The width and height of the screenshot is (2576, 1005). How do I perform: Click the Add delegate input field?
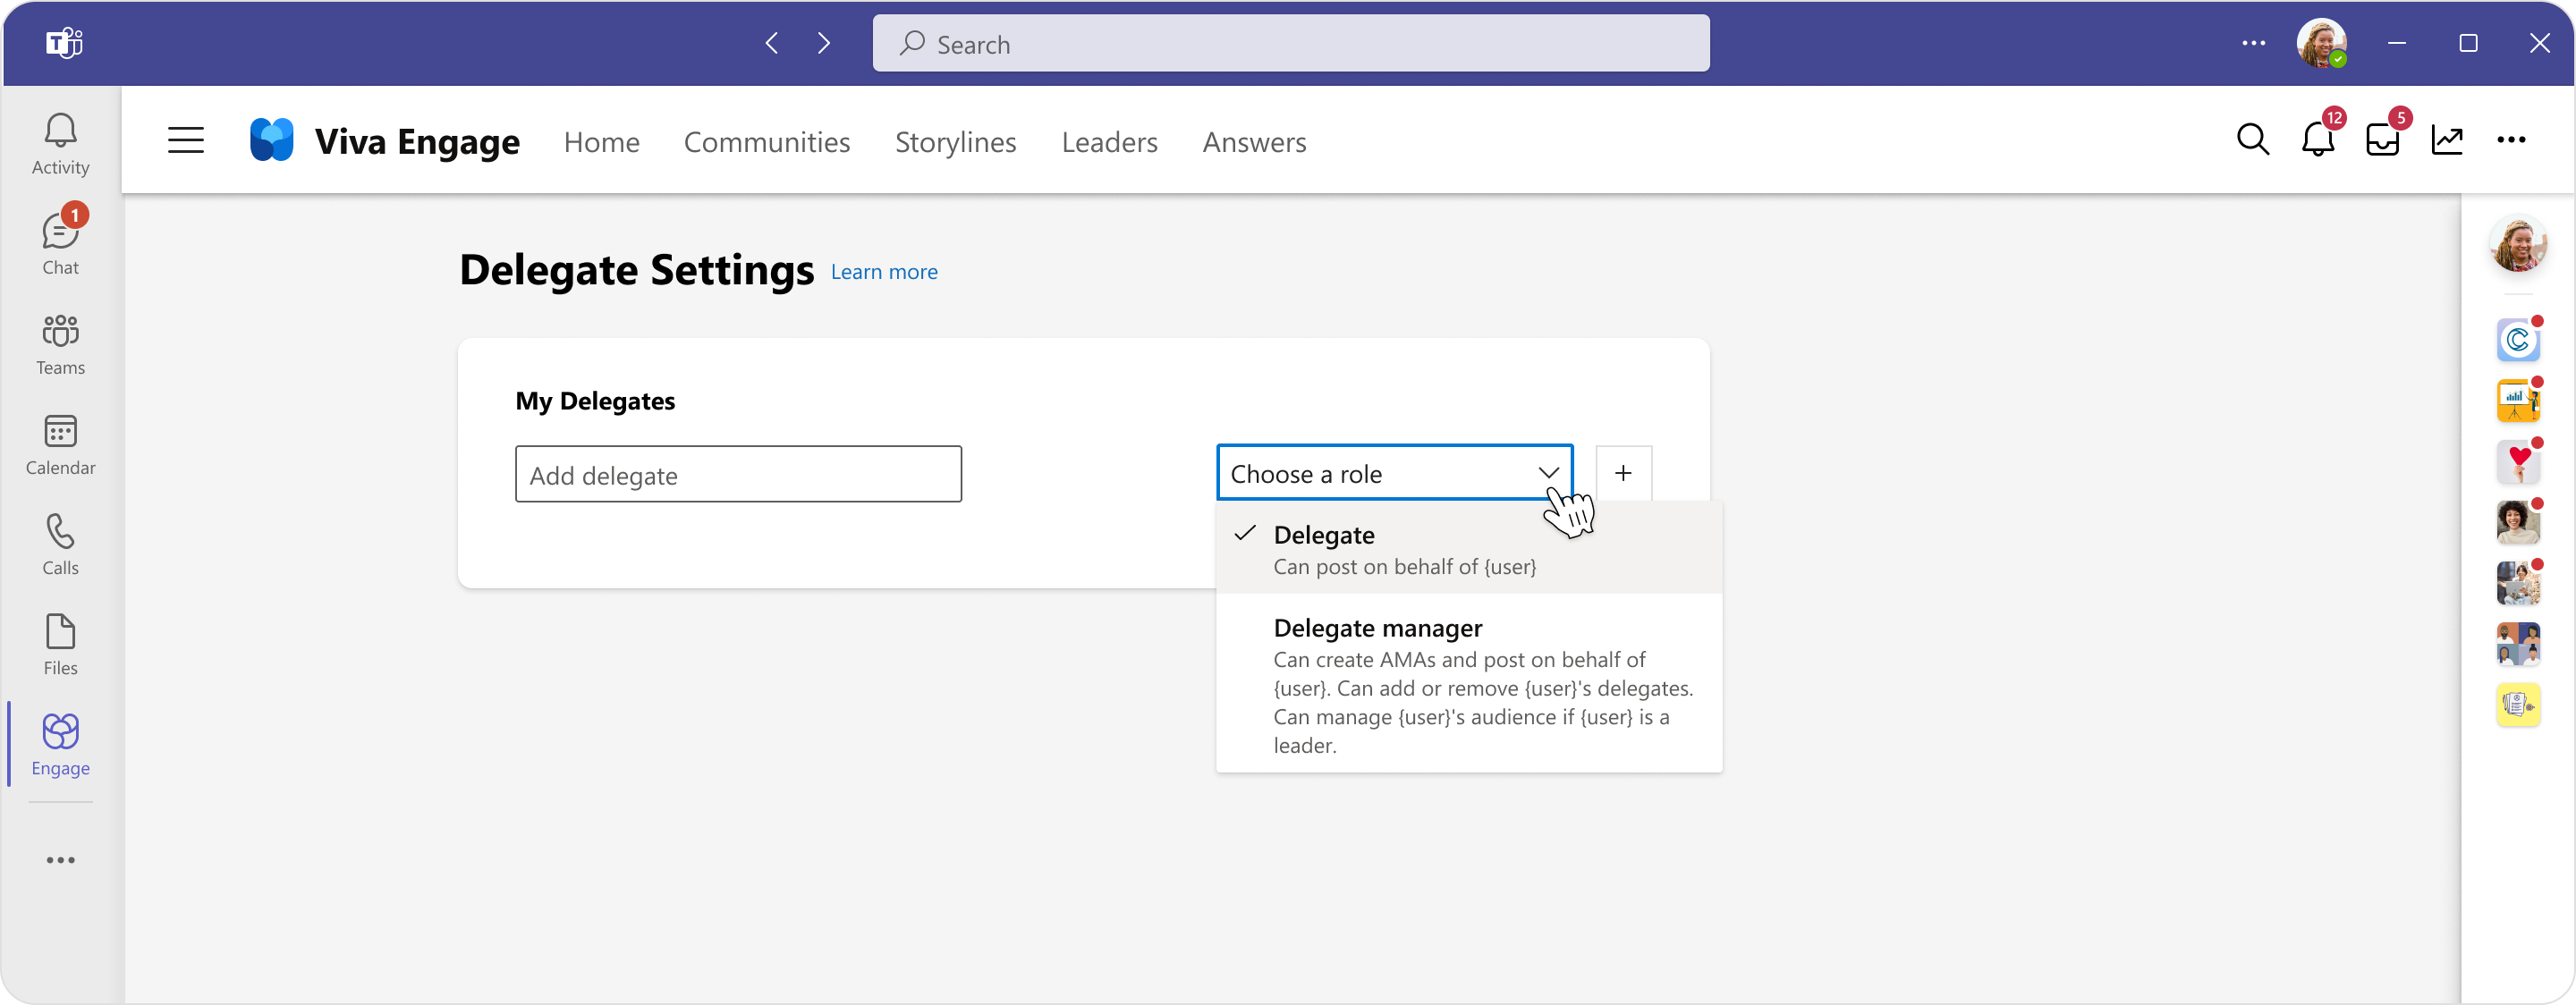pos(738,473)
